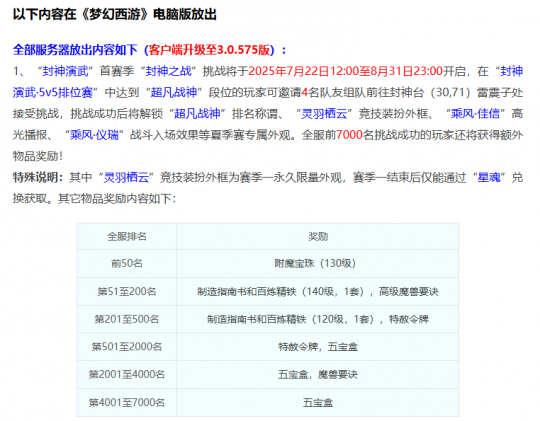
Task: Click the 五宝盒，魔兽要诀 reward cell
Action: pyautogui.click(x=318, y=374)
